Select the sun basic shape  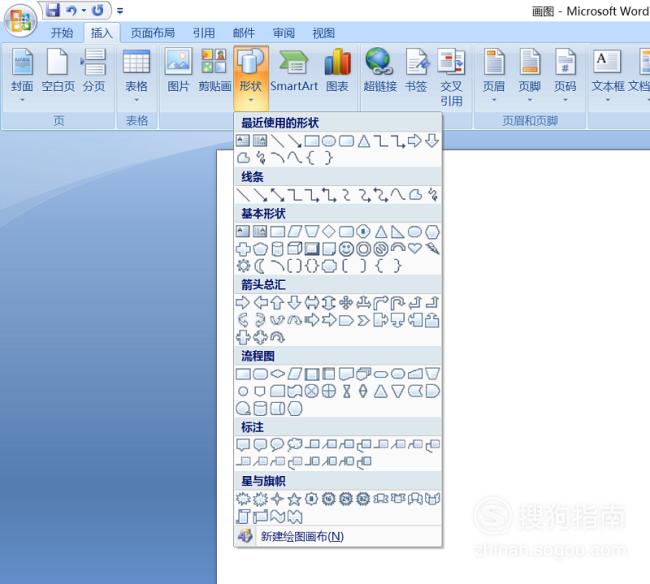[x=243, y=266]
